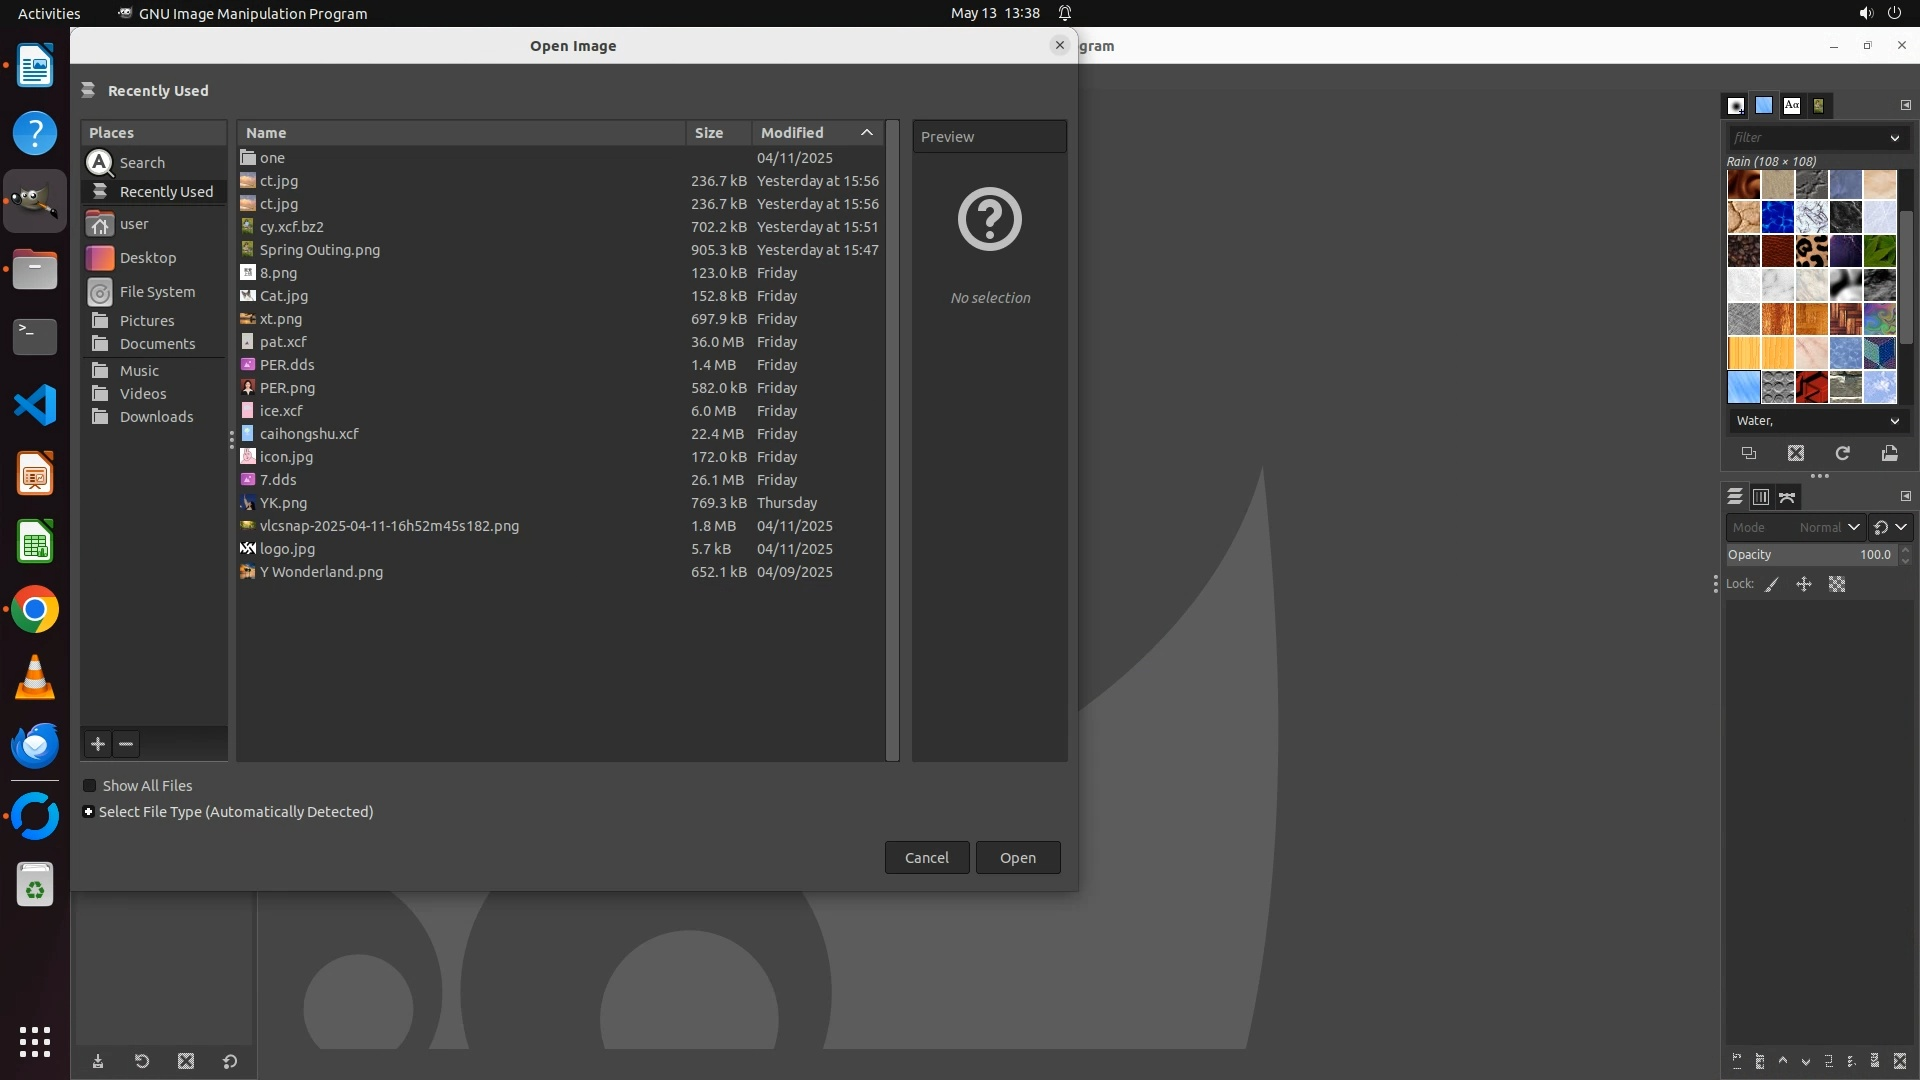Open the Water tag dropdown
Screen dimensions: 1920x1080
(x=1893, y=421)
